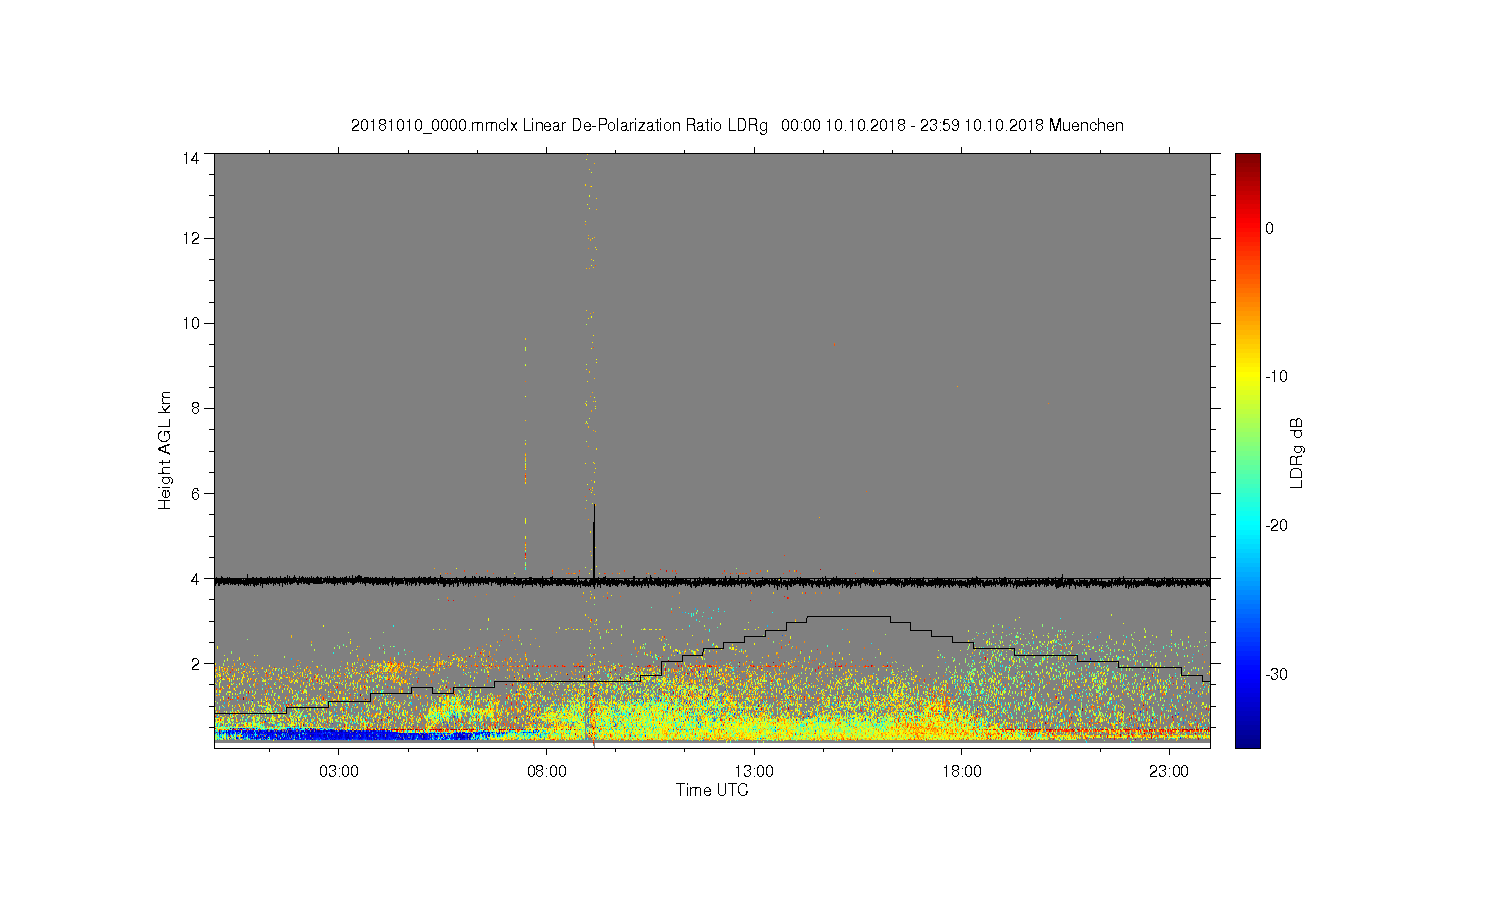Click the 08:00 time tick label

pos(547,772)
